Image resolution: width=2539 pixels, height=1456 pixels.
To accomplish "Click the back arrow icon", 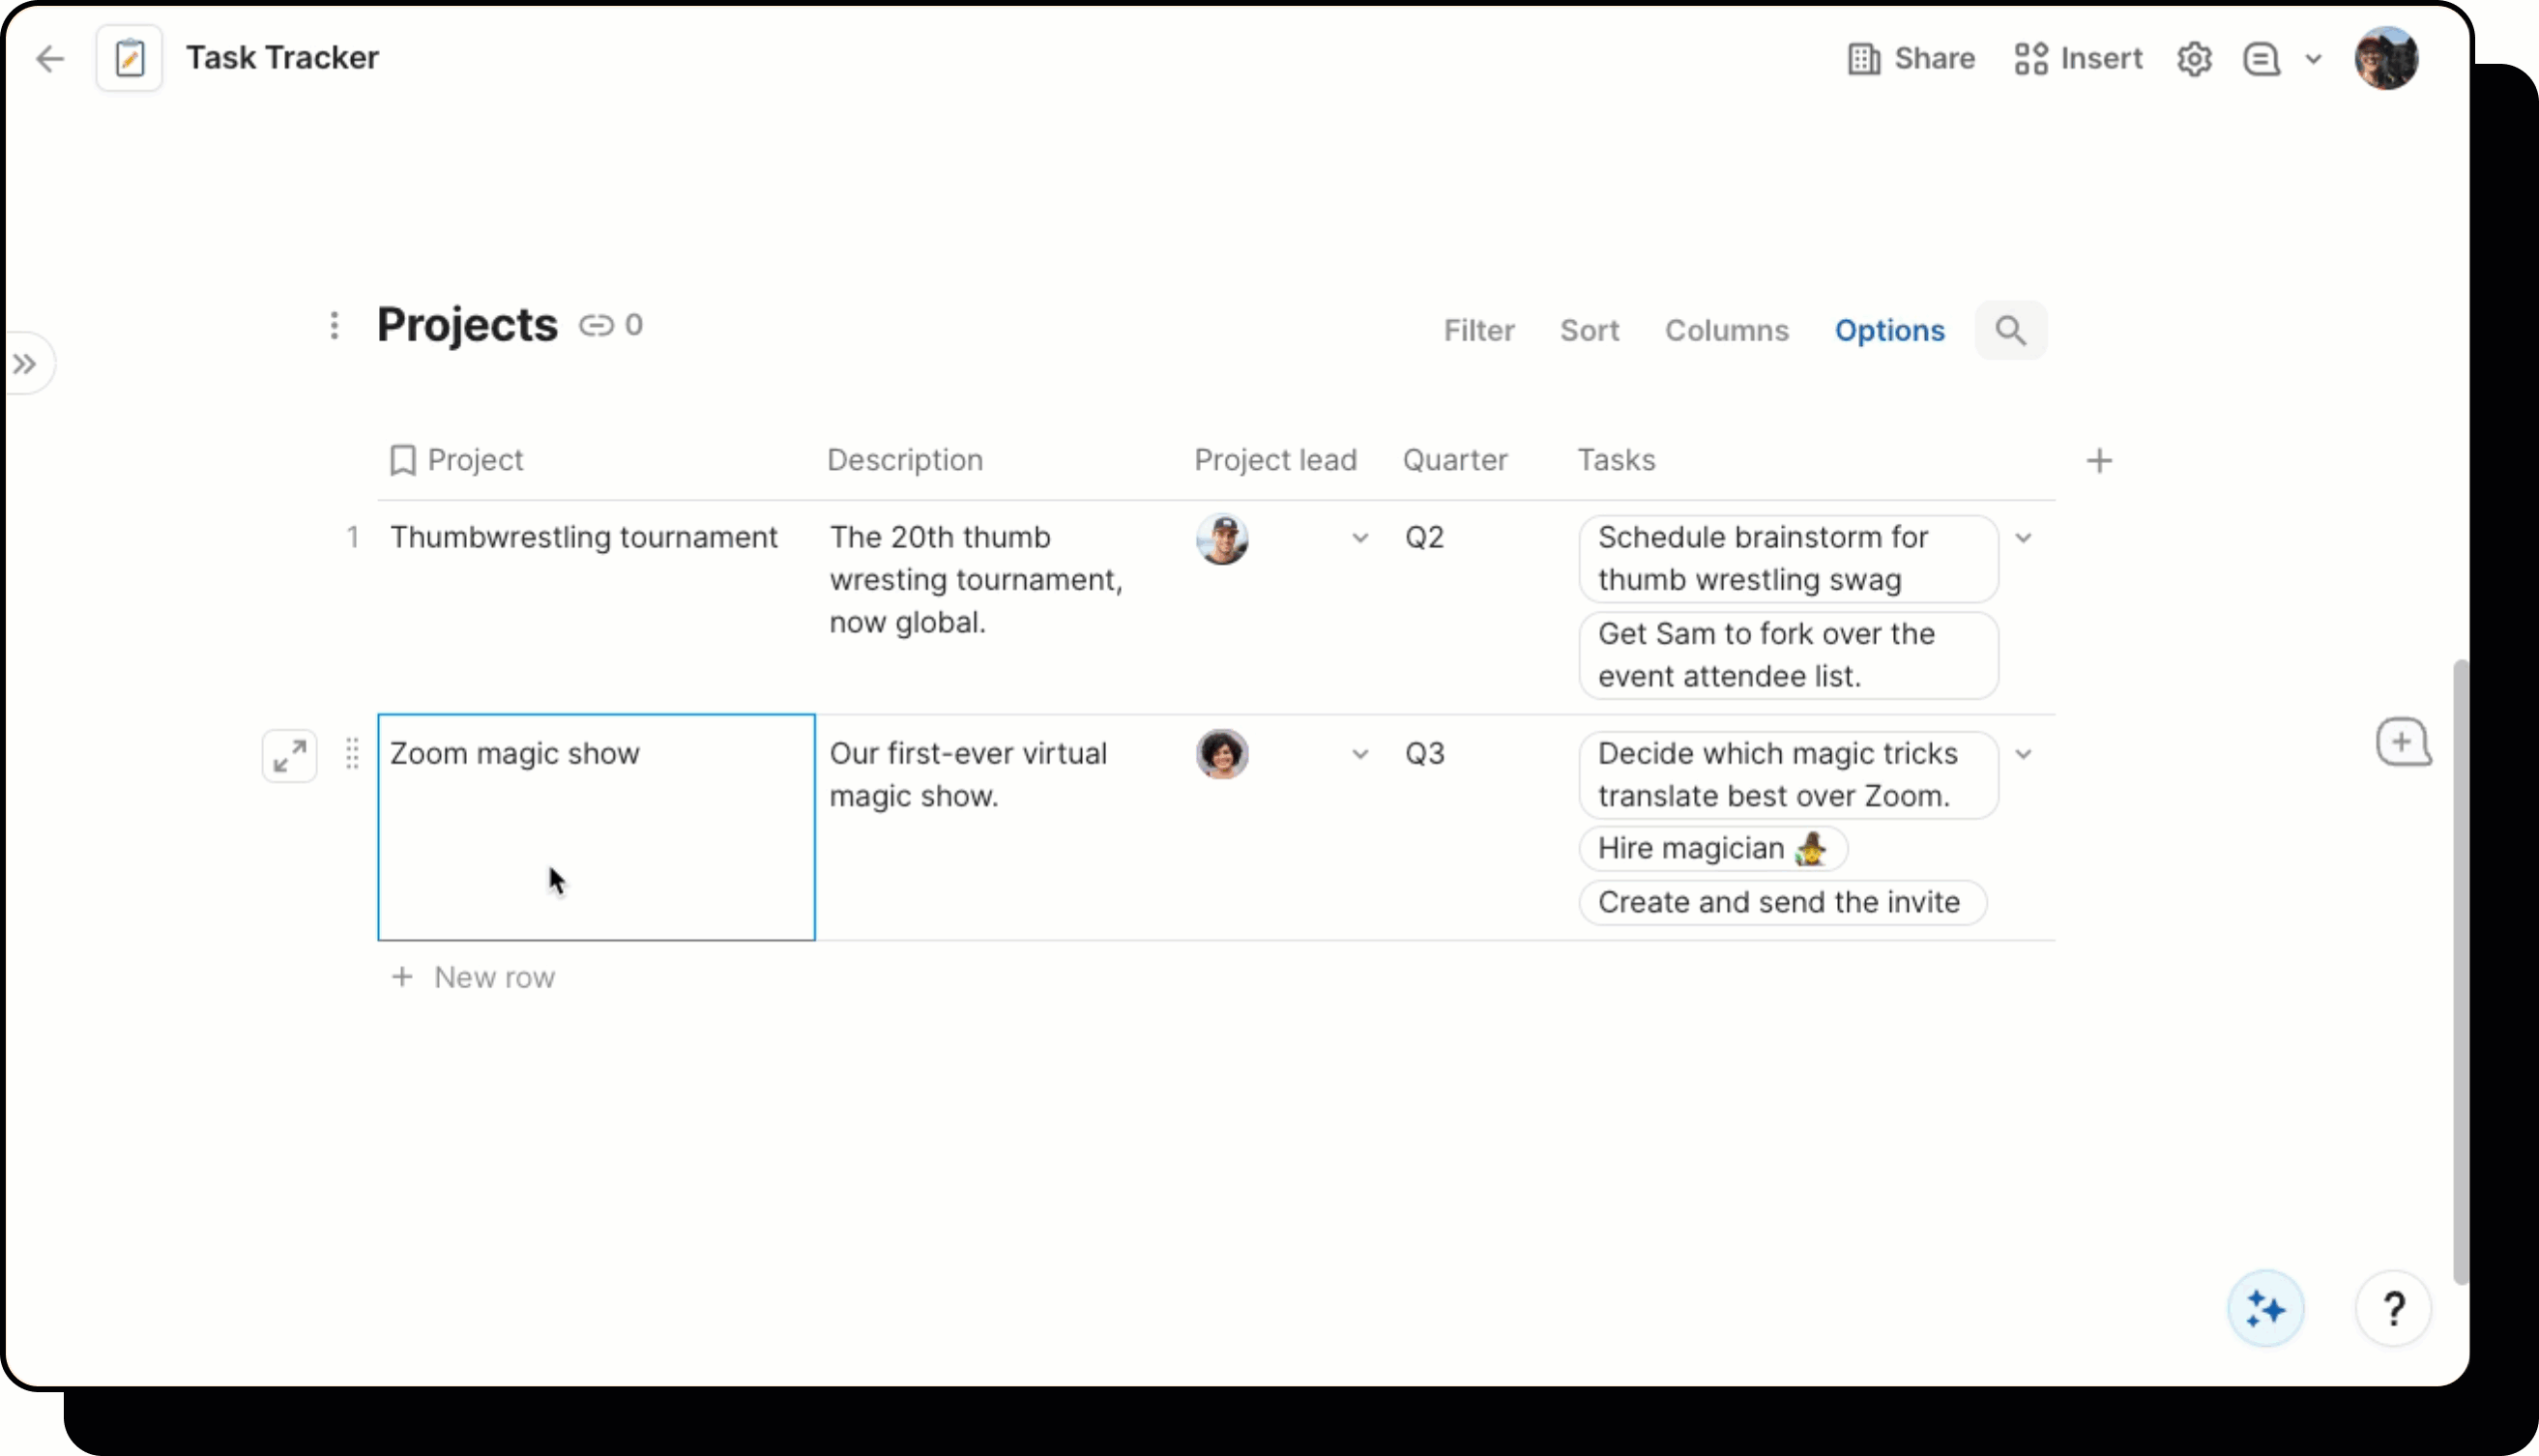I will click(x=50, y=59).
